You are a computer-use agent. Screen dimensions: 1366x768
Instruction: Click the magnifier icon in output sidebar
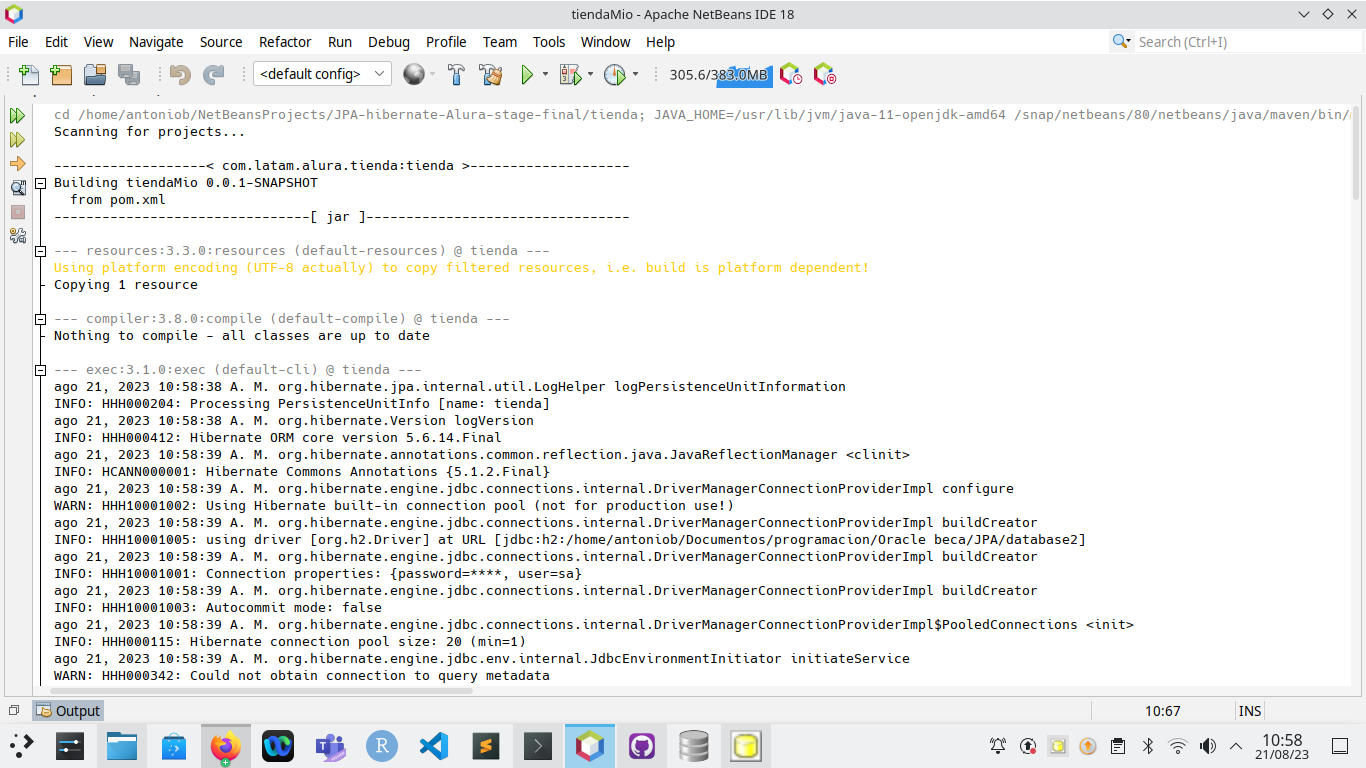pyautogui.click(x=17, y=187)
